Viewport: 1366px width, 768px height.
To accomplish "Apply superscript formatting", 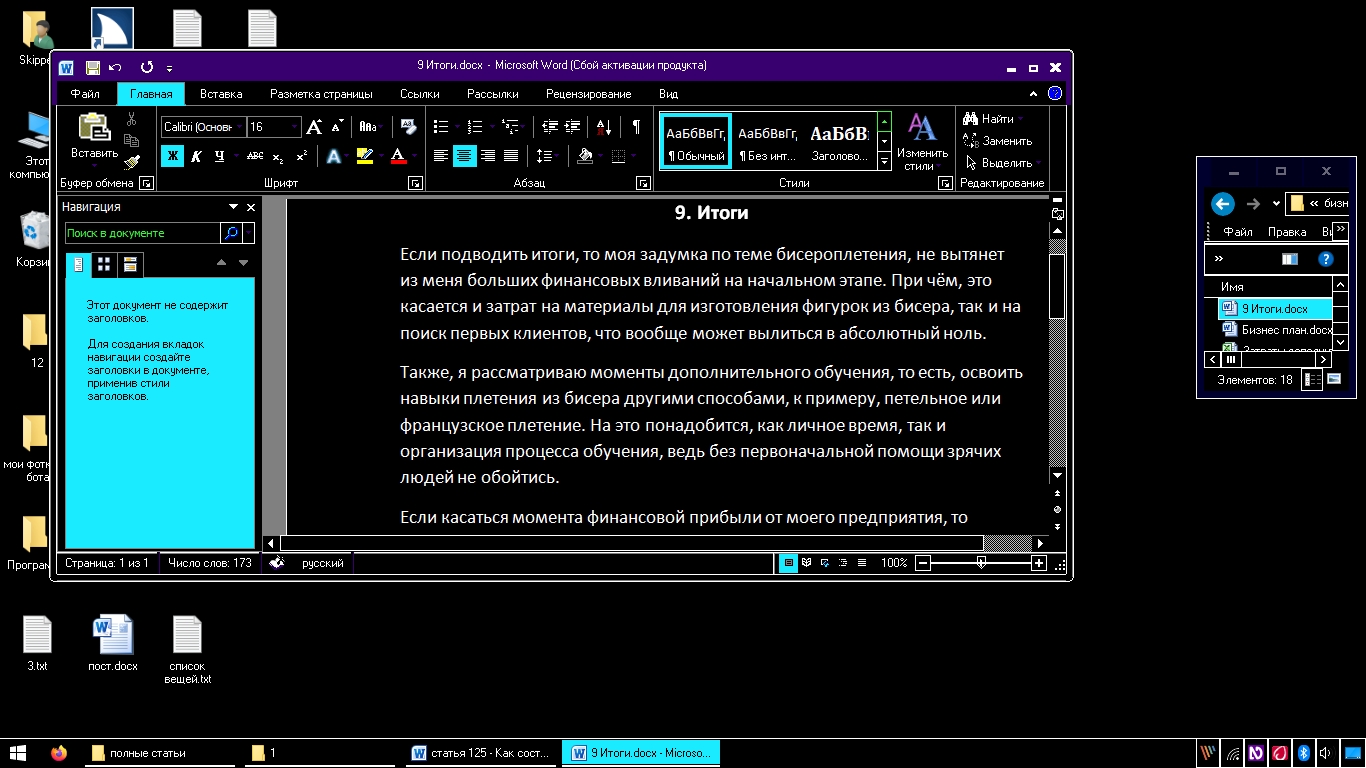I will pyautogui.click(x=301, y=156).
